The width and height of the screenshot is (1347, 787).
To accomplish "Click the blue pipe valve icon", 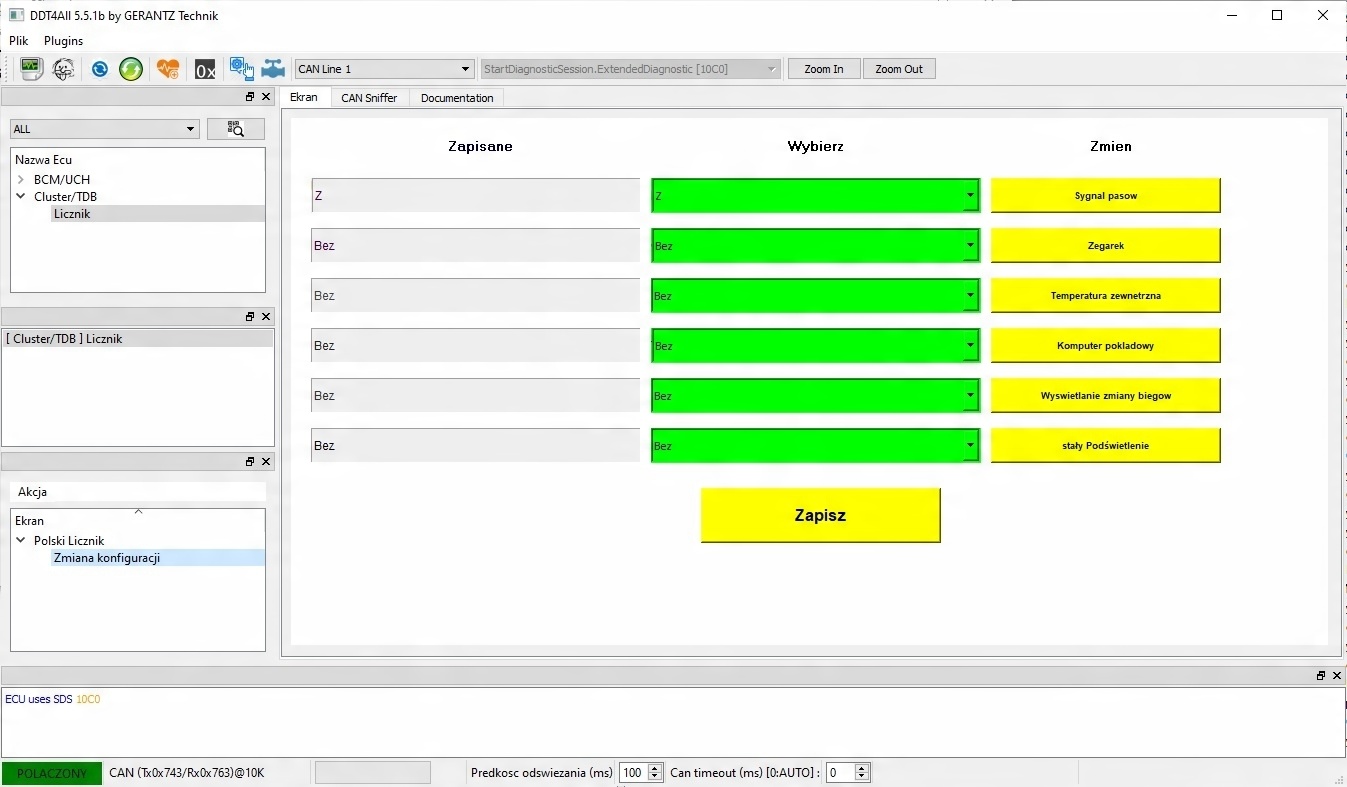I will (272, 69).
